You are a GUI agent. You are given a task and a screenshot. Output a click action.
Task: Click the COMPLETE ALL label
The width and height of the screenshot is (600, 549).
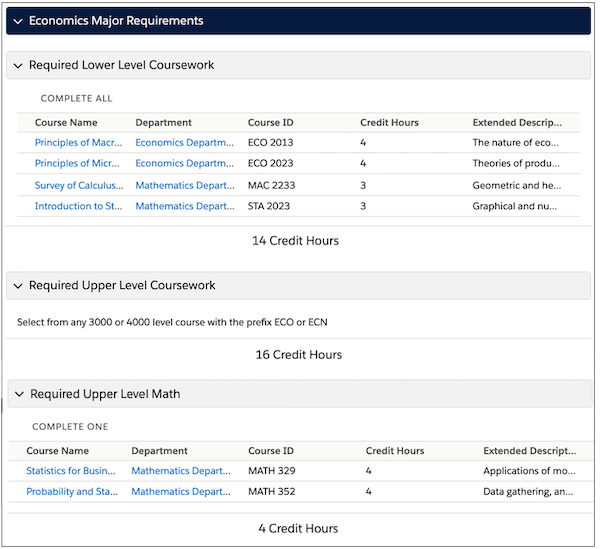tap(77, 99)
